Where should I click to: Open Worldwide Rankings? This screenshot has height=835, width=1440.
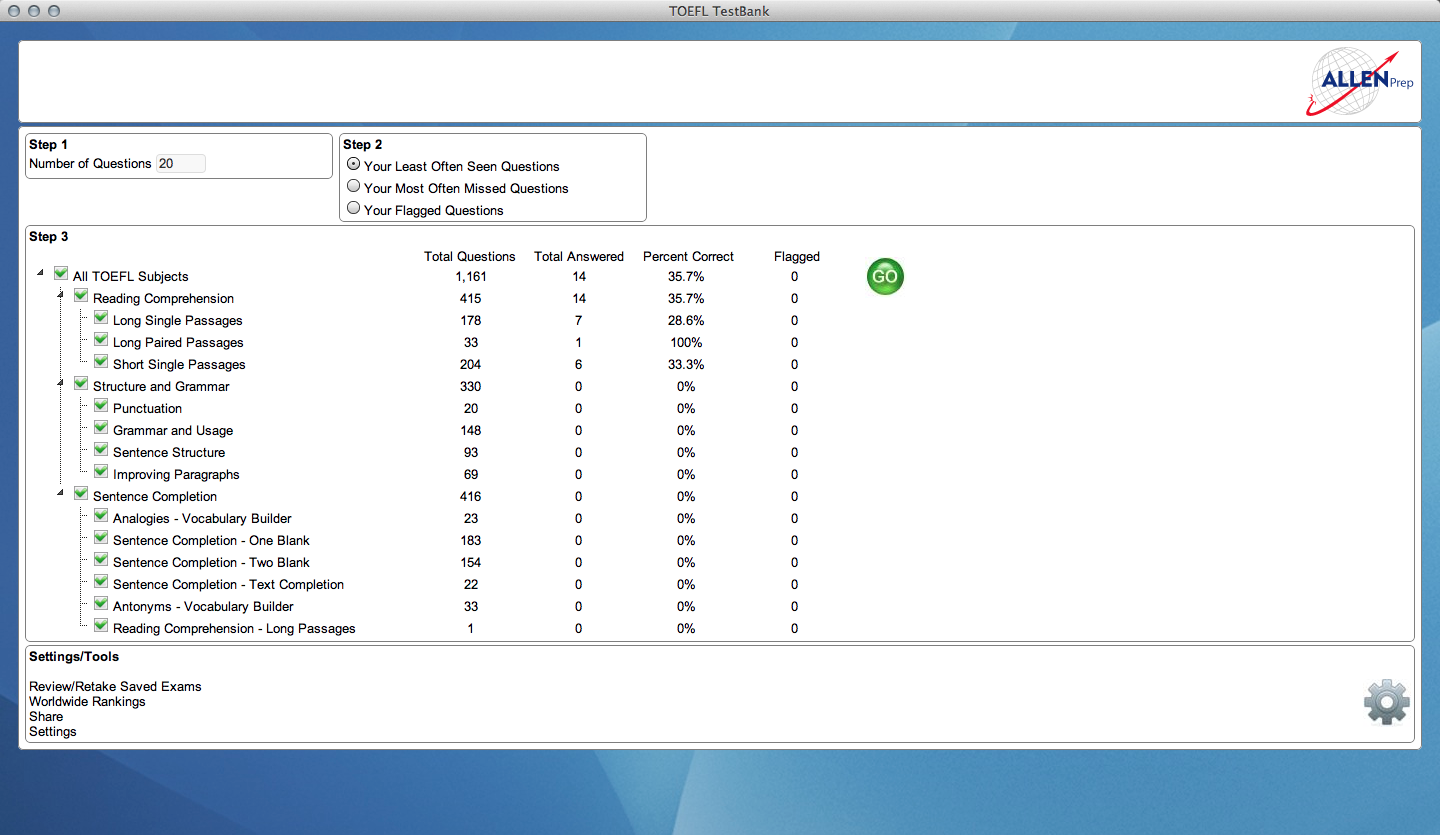87,701
